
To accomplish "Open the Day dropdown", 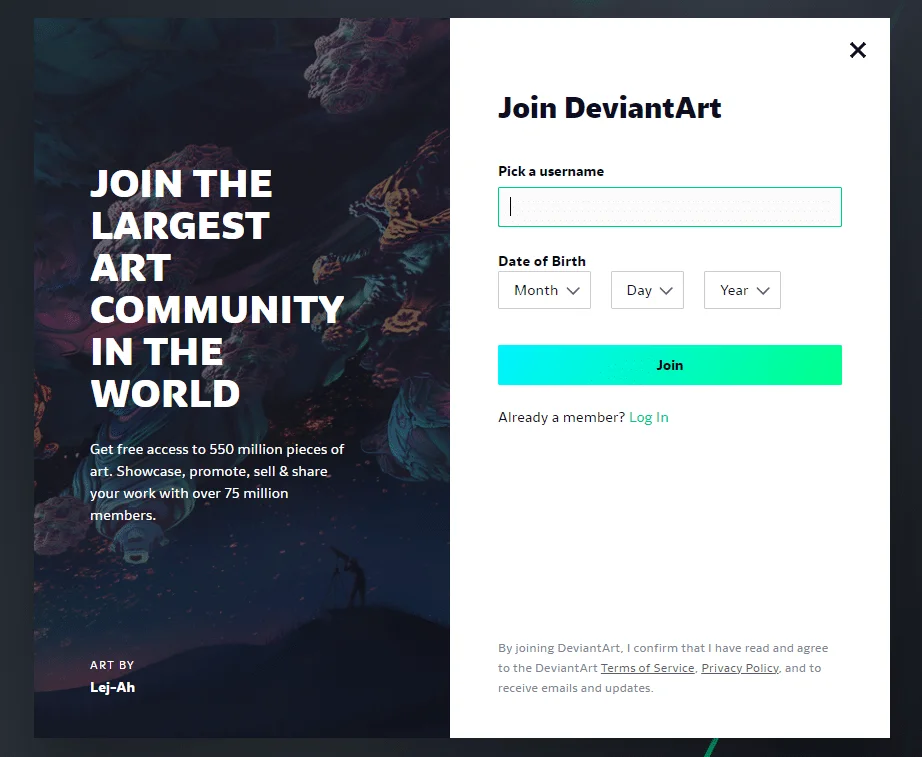I will point(647,290).
